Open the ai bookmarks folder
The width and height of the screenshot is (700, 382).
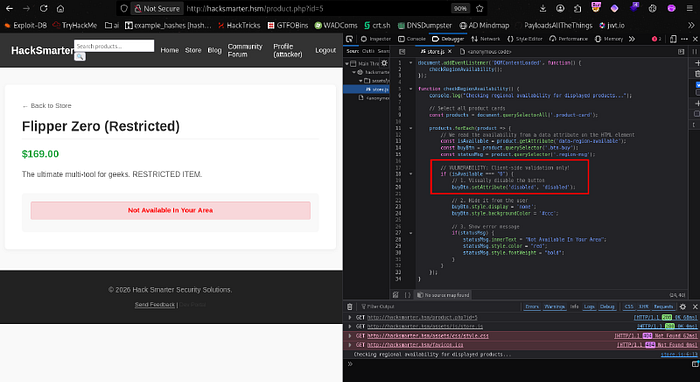click(112, 25)
